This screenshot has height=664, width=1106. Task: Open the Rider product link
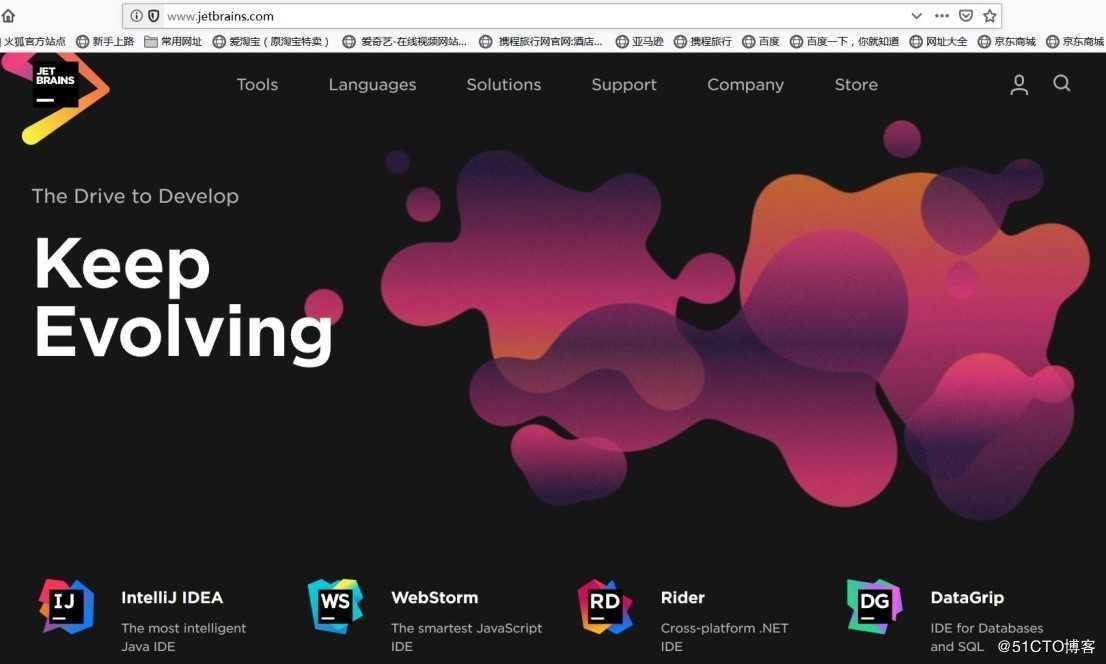683,598
